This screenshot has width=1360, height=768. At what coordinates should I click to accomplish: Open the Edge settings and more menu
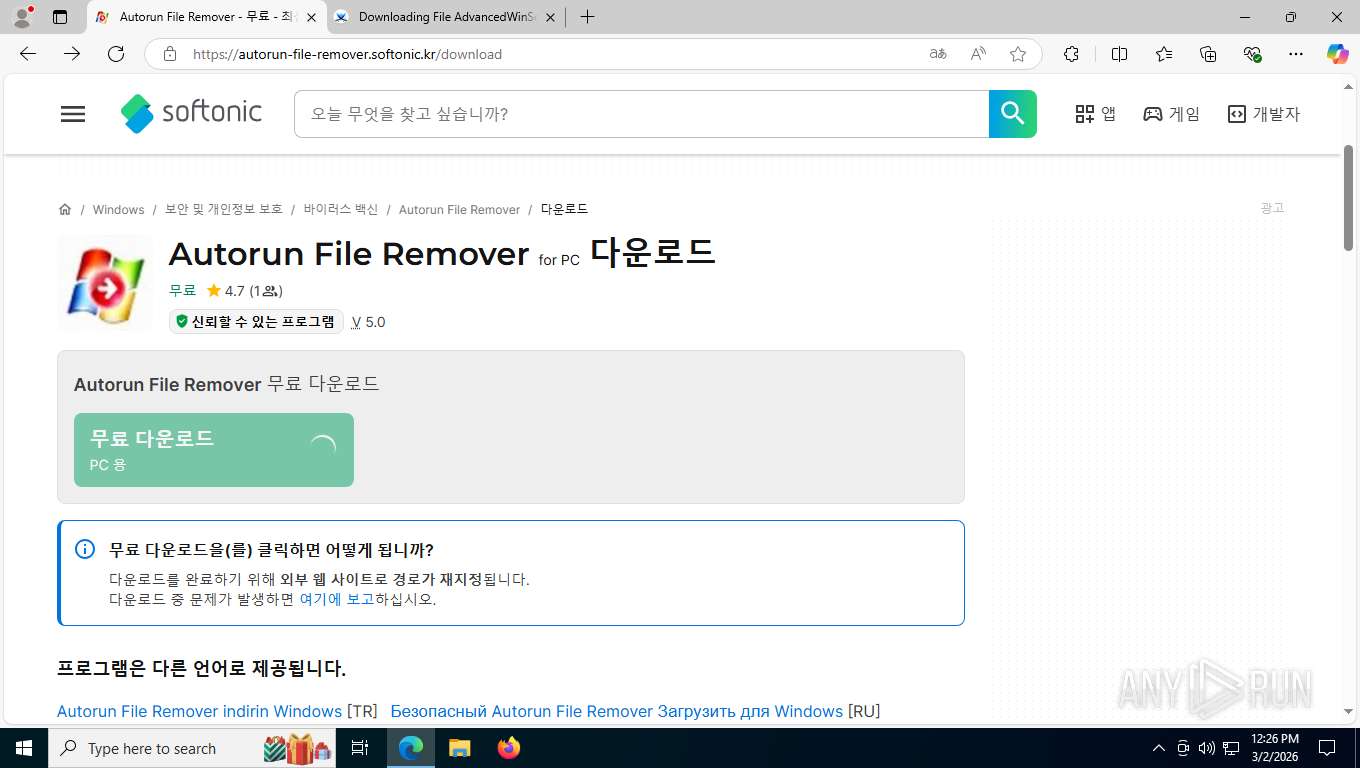tap(1296, 54)
